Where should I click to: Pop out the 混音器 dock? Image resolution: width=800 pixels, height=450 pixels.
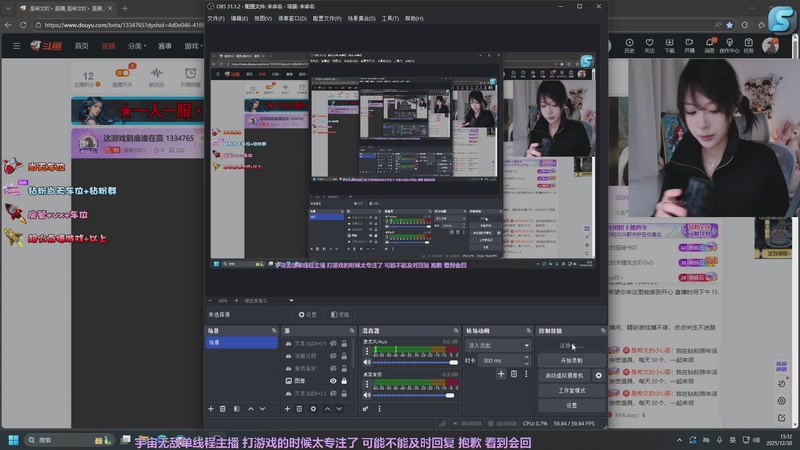(456, 331)
